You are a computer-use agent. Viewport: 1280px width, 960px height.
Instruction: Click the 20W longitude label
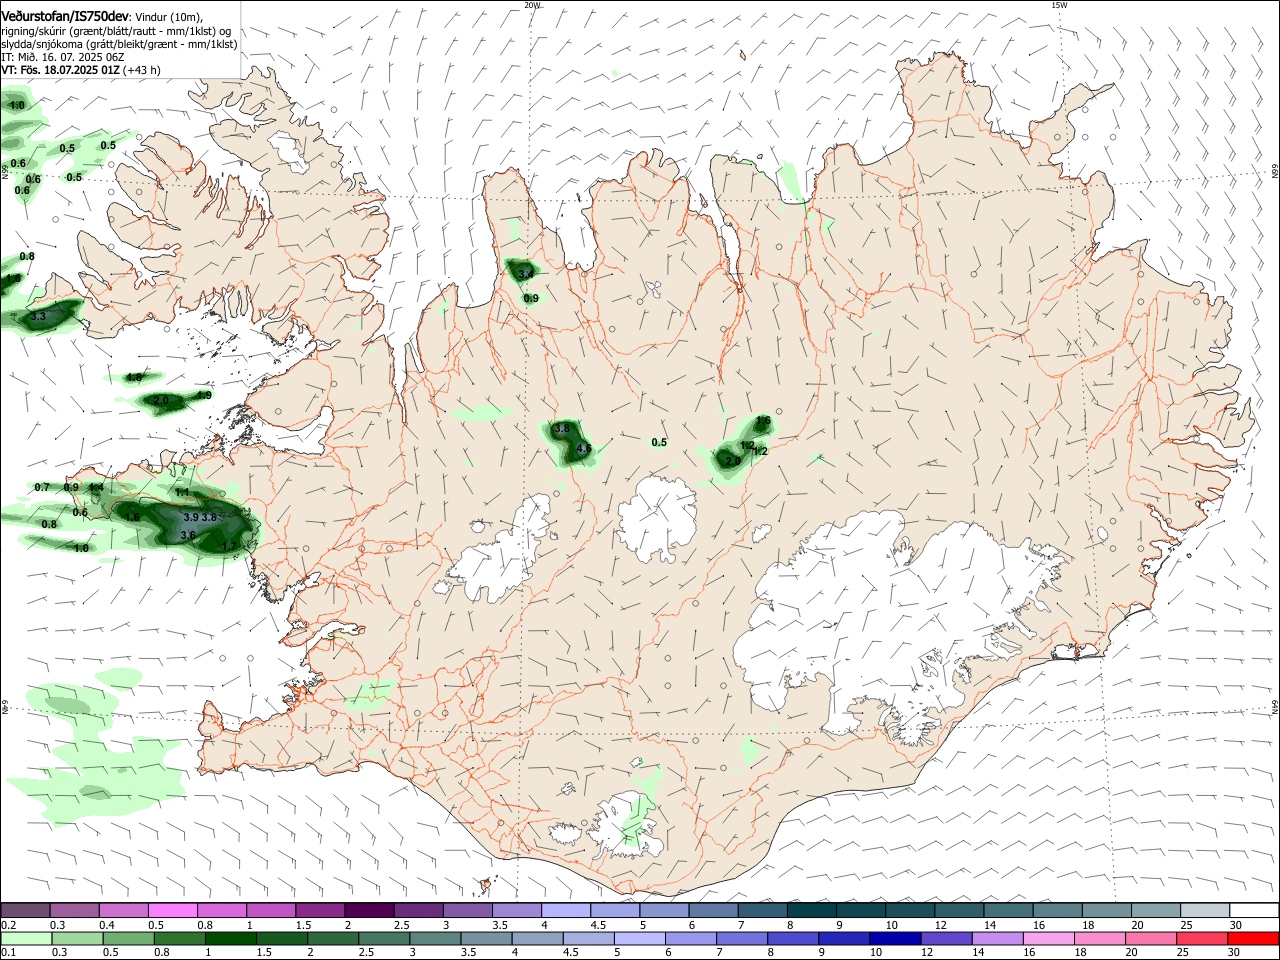[x=532, y=5]
